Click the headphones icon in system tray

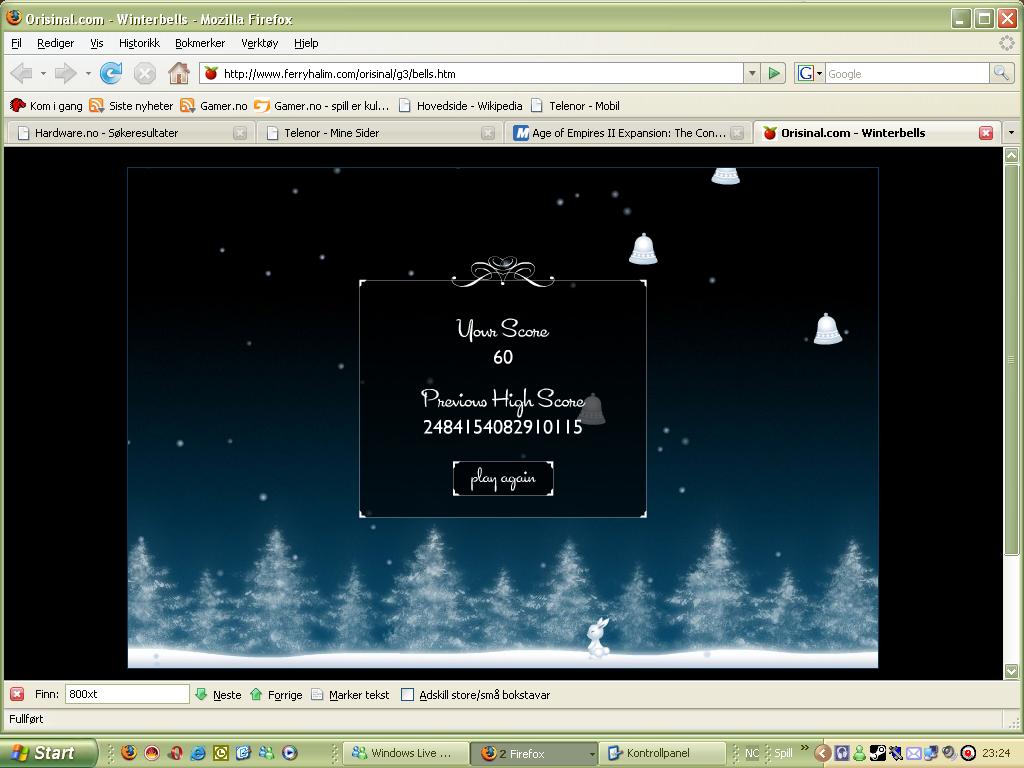pos(842,753)
